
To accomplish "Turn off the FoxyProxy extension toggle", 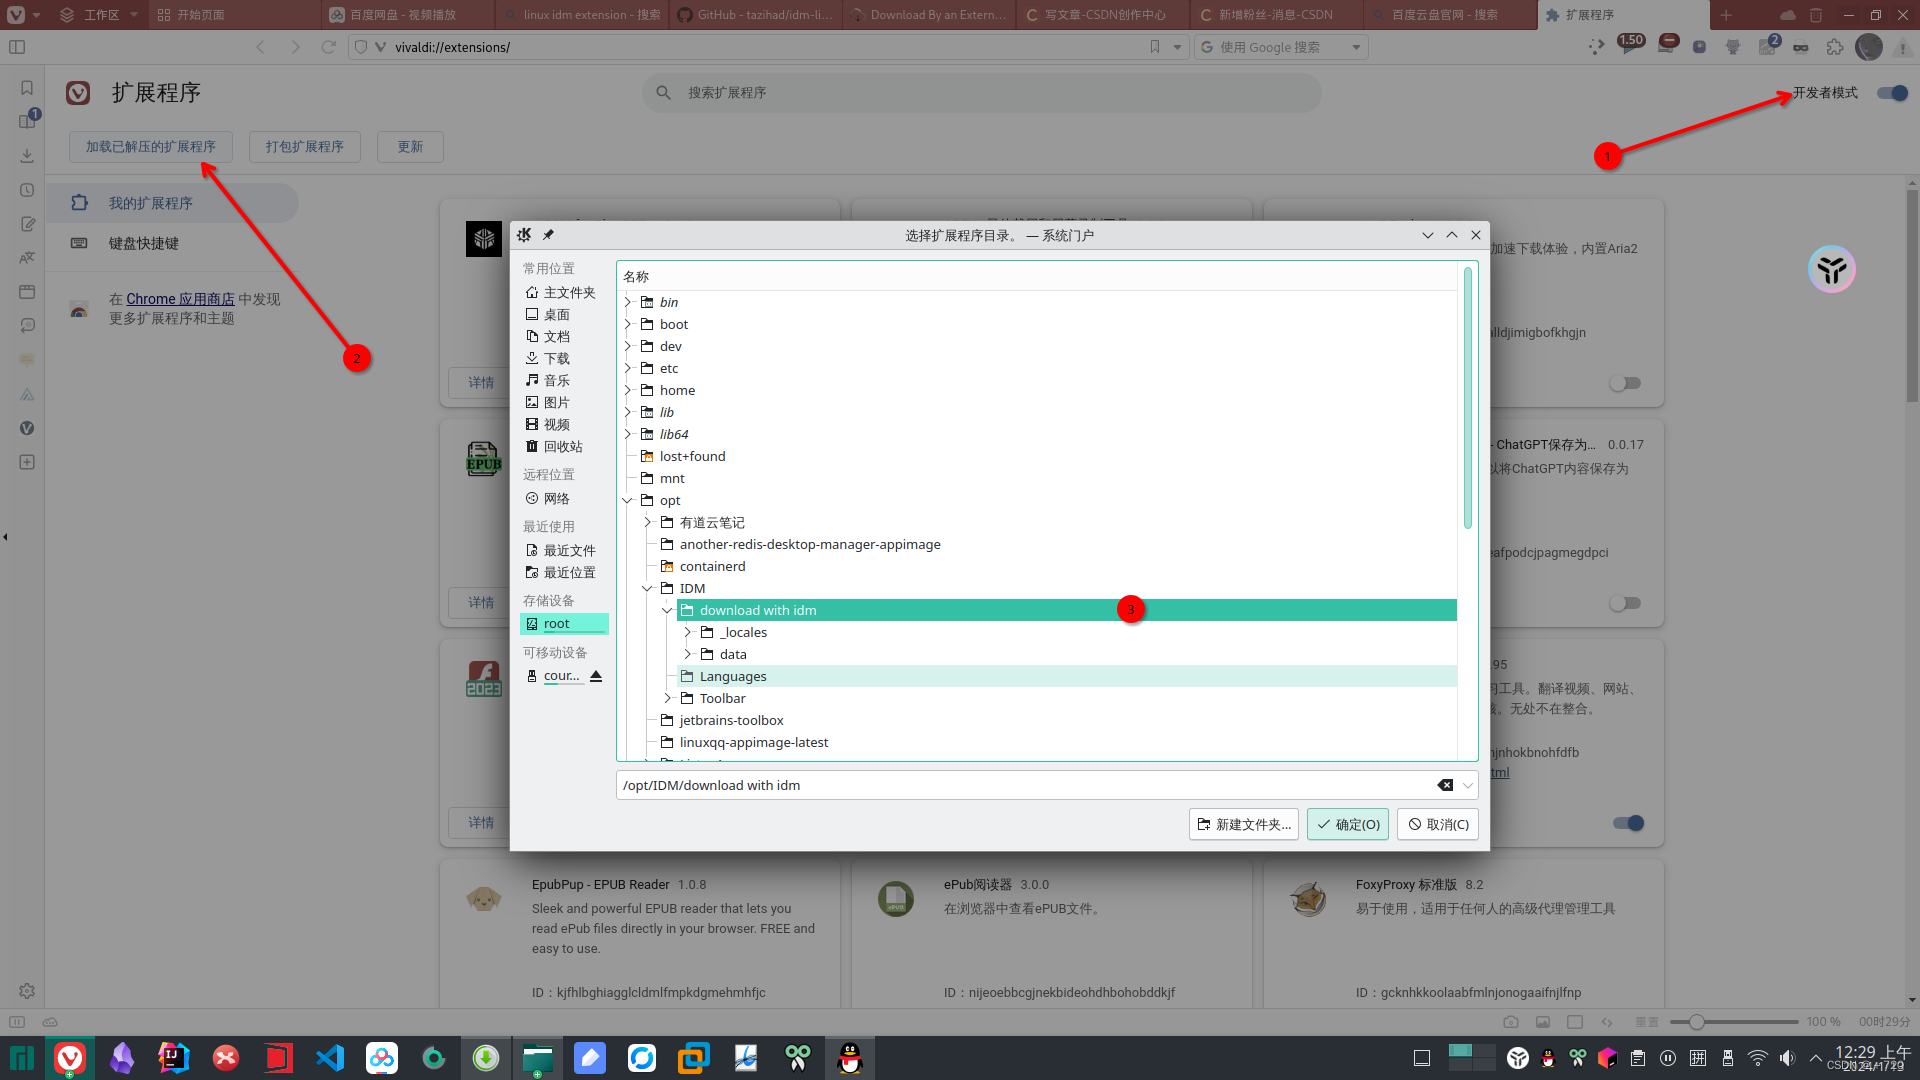I will (x=1627, y=823).
